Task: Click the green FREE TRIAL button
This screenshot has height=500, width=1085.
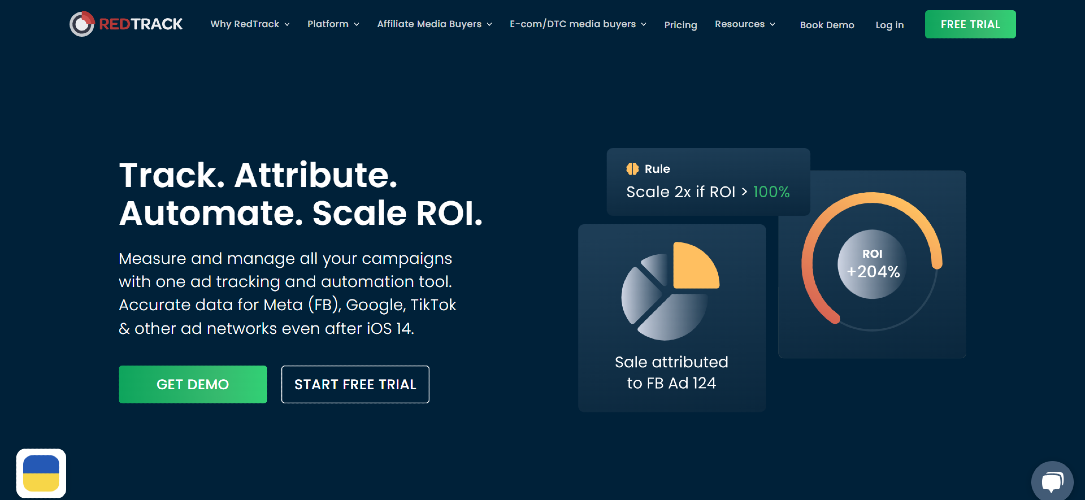Action: point(970,24)
